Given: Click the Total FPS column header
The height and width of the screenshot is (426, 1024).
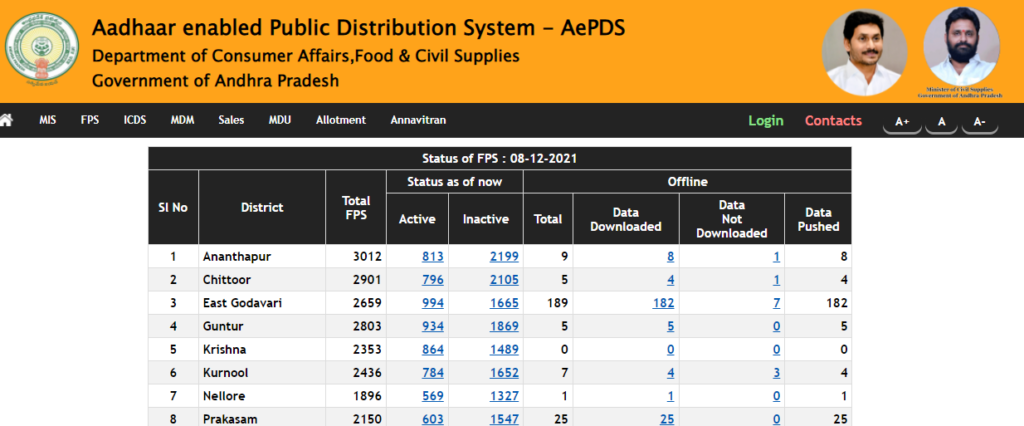Looking at the screenshot, I should (356, 208).
